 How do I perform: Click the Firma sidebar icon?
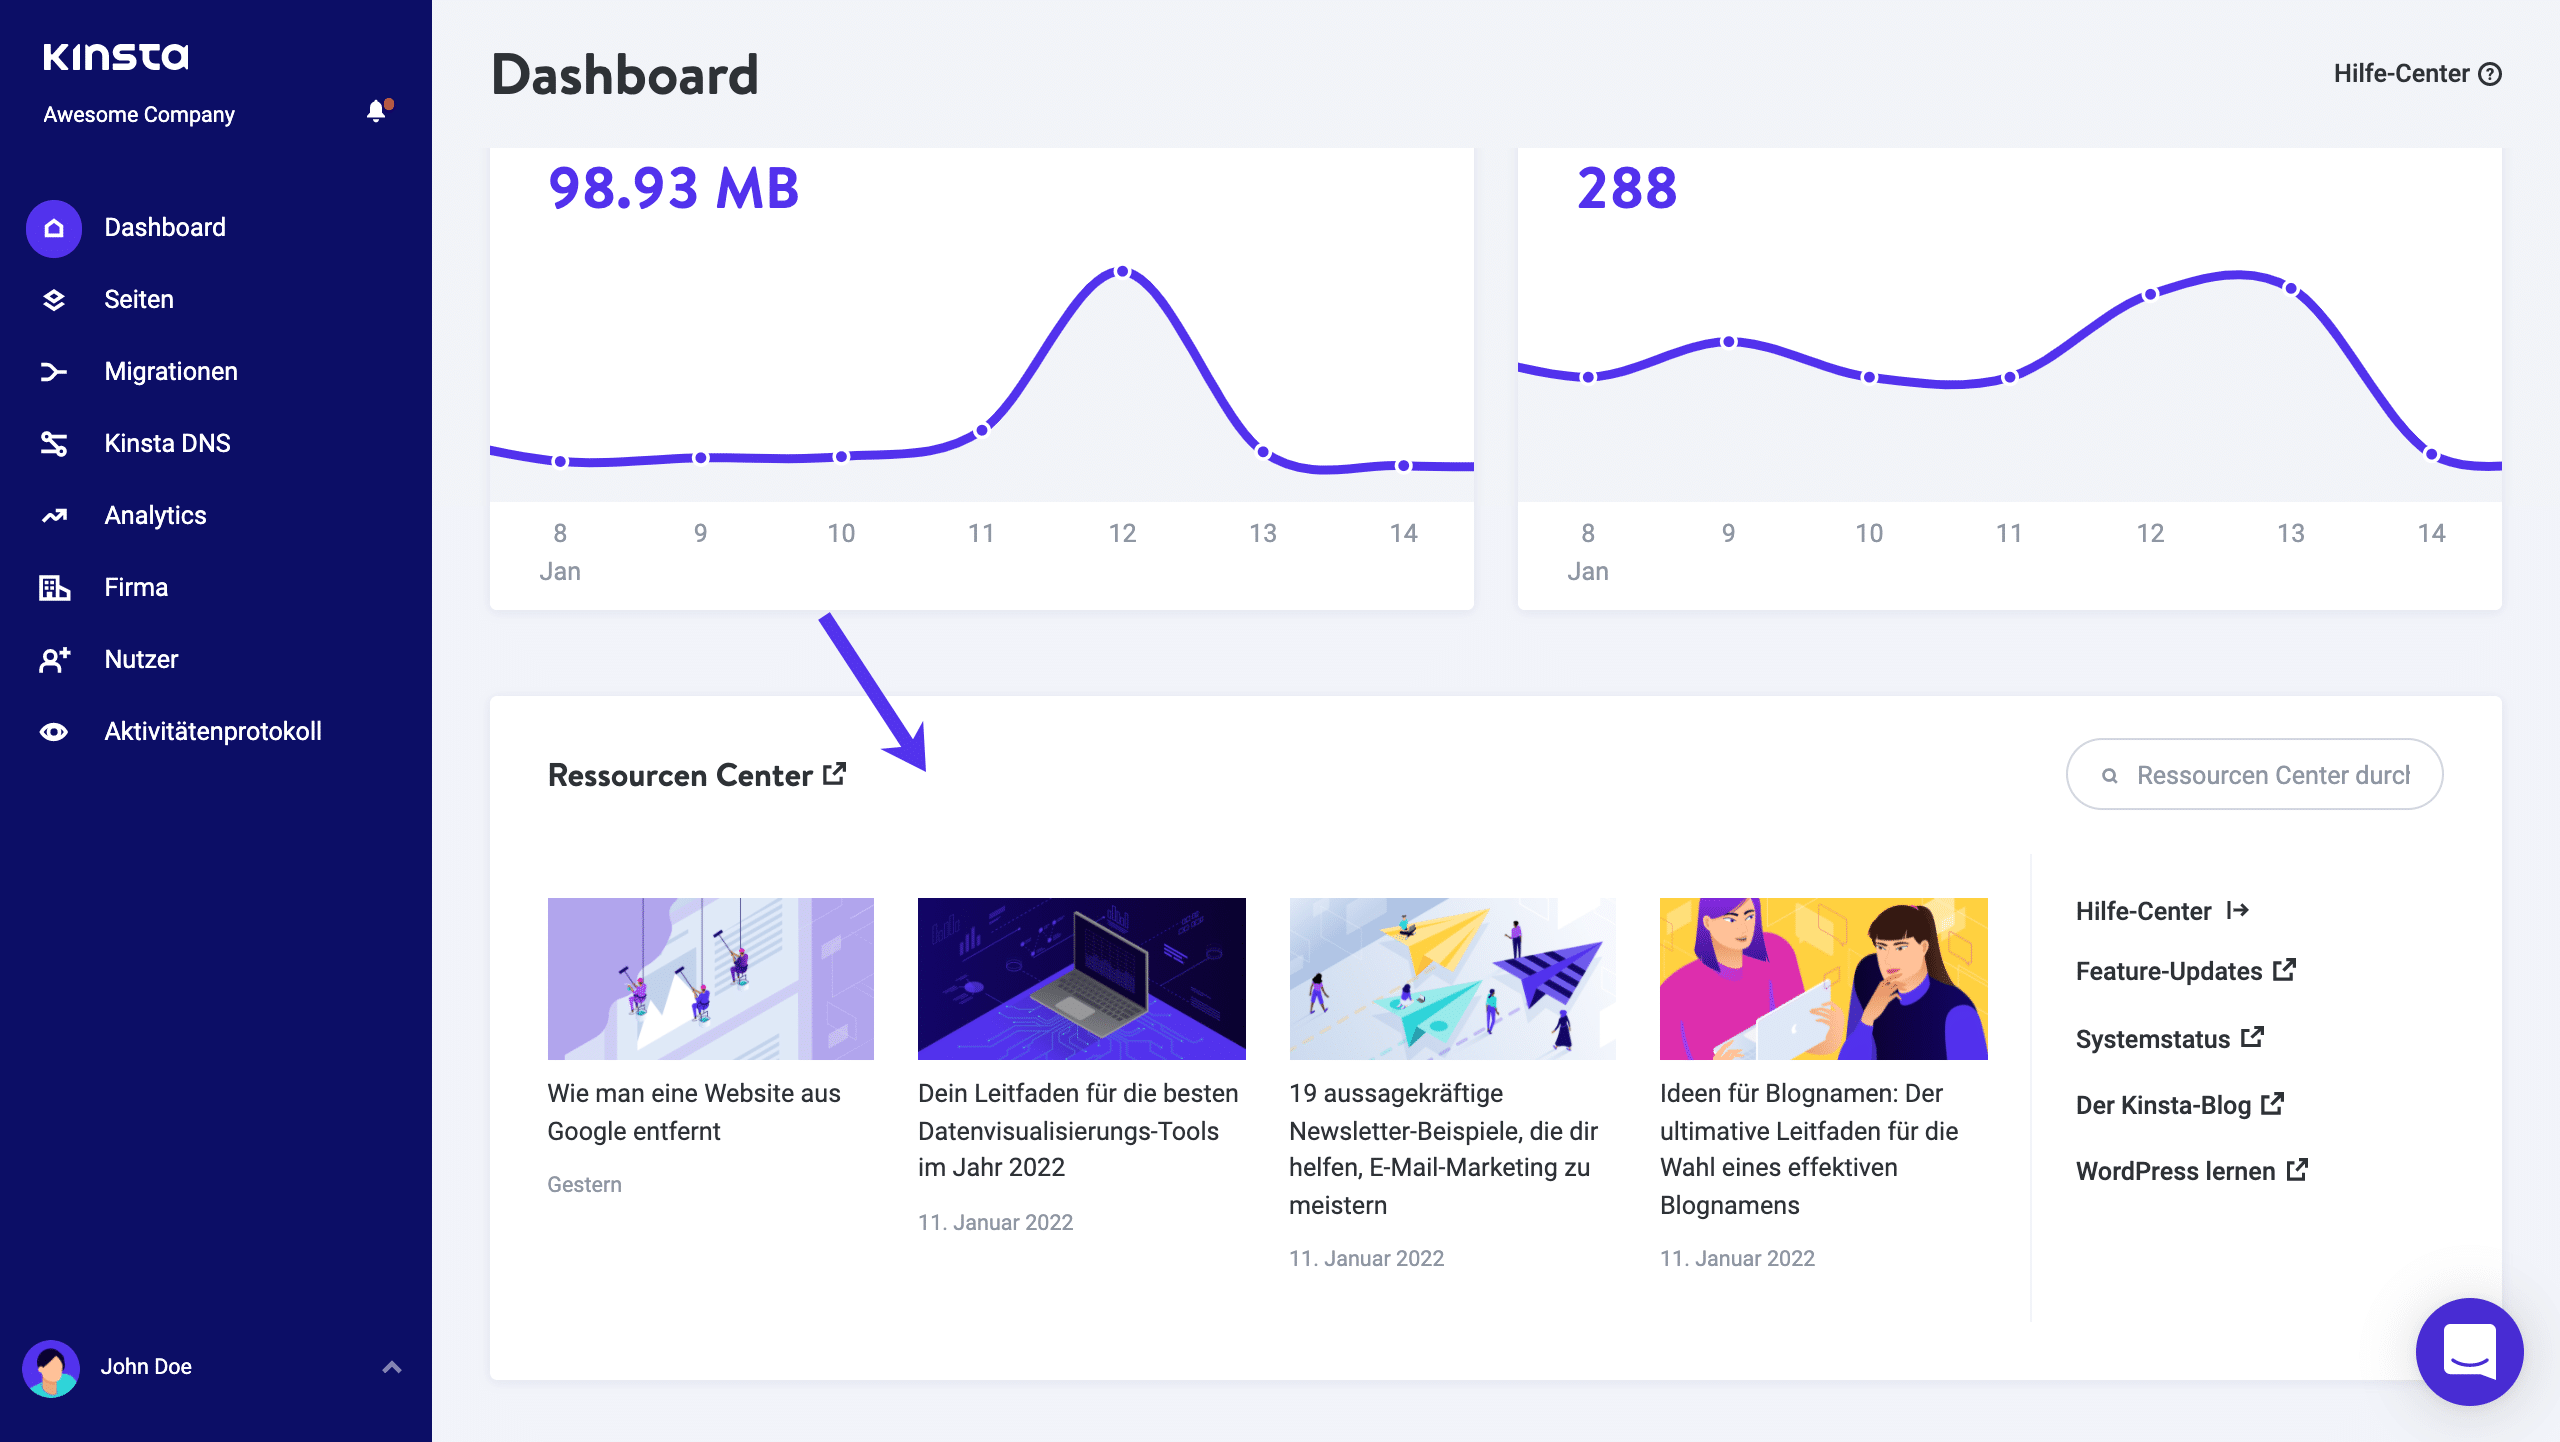click(x=53, y=587)
